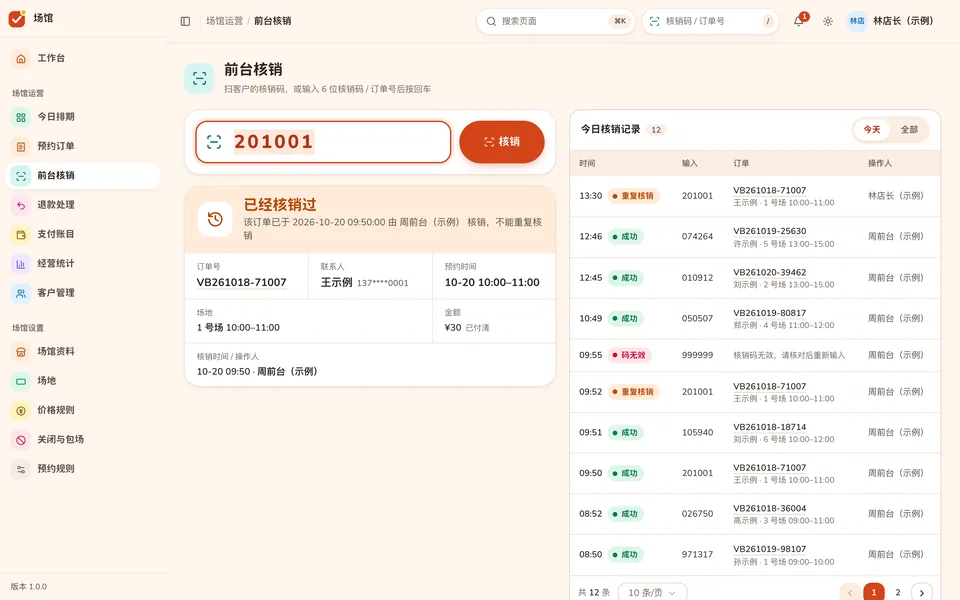This screenshot has width=960, height=600.
Task: Click order VB261019-80817 in records
Action: (x=770, y=313)
